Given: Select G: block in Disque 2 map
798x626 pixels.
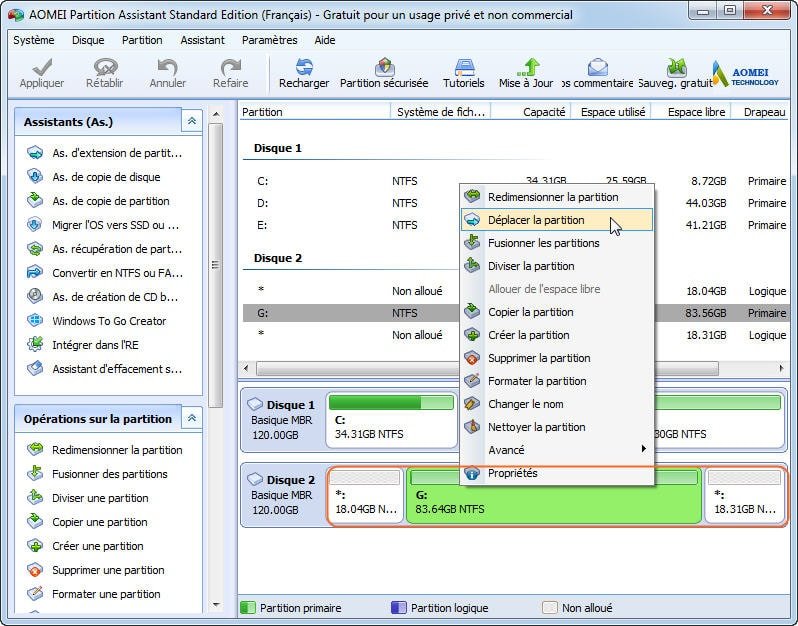Looking at the screenshot, I should coord(554,496).
